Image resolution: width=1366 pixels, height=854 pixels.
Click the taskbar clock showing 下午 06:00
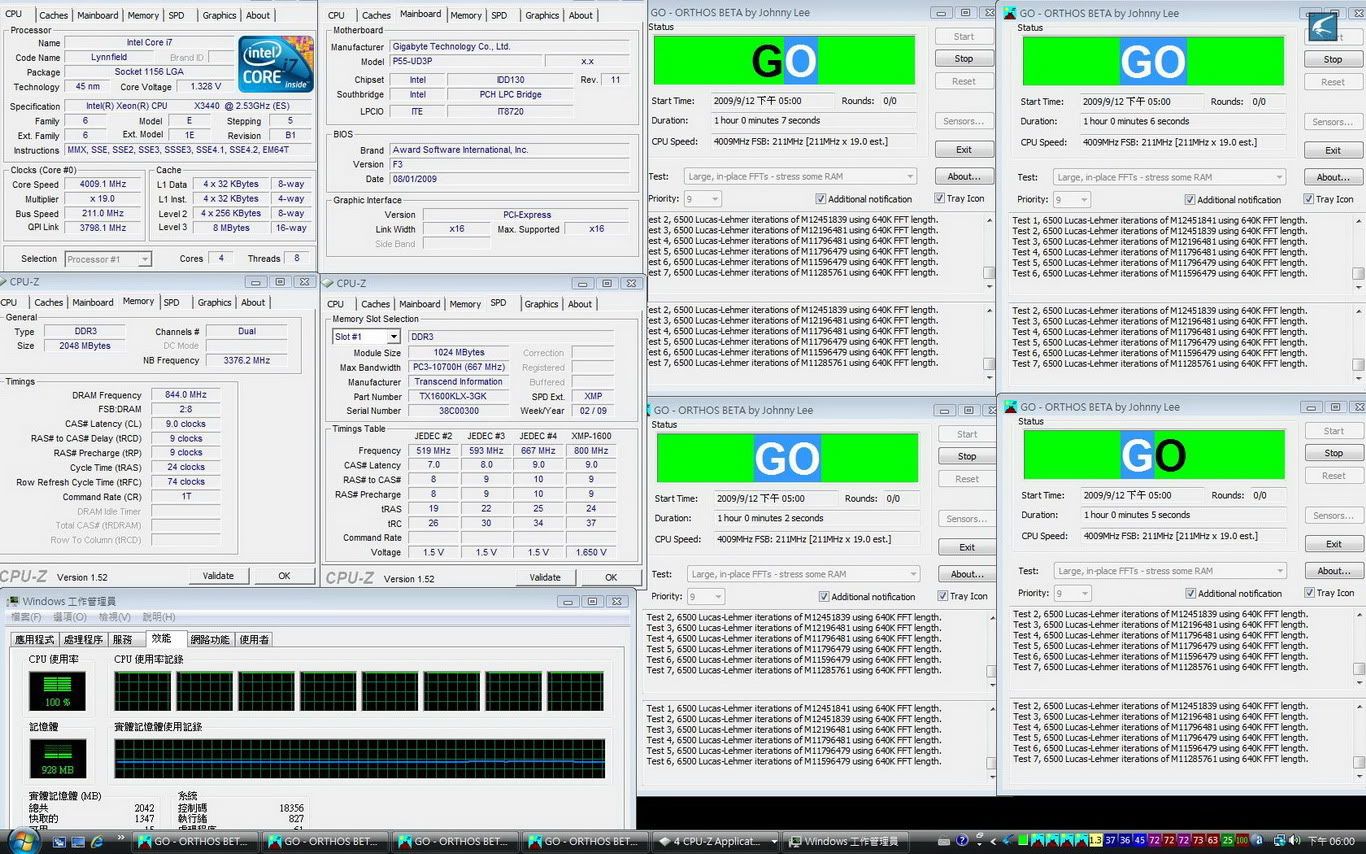(1331, 842)
